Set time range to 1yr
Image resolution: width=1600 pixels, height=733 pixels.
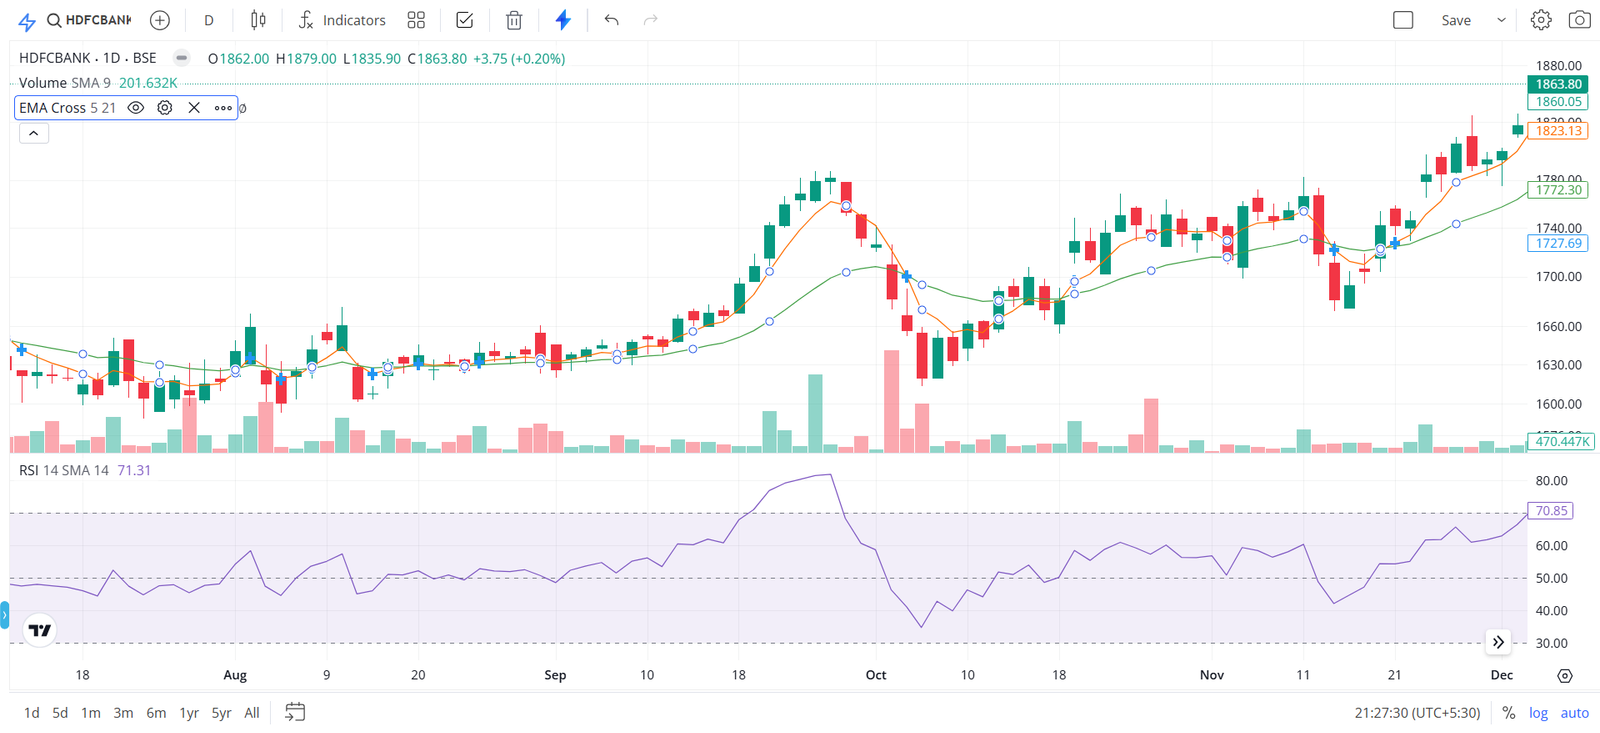point(189,713)
